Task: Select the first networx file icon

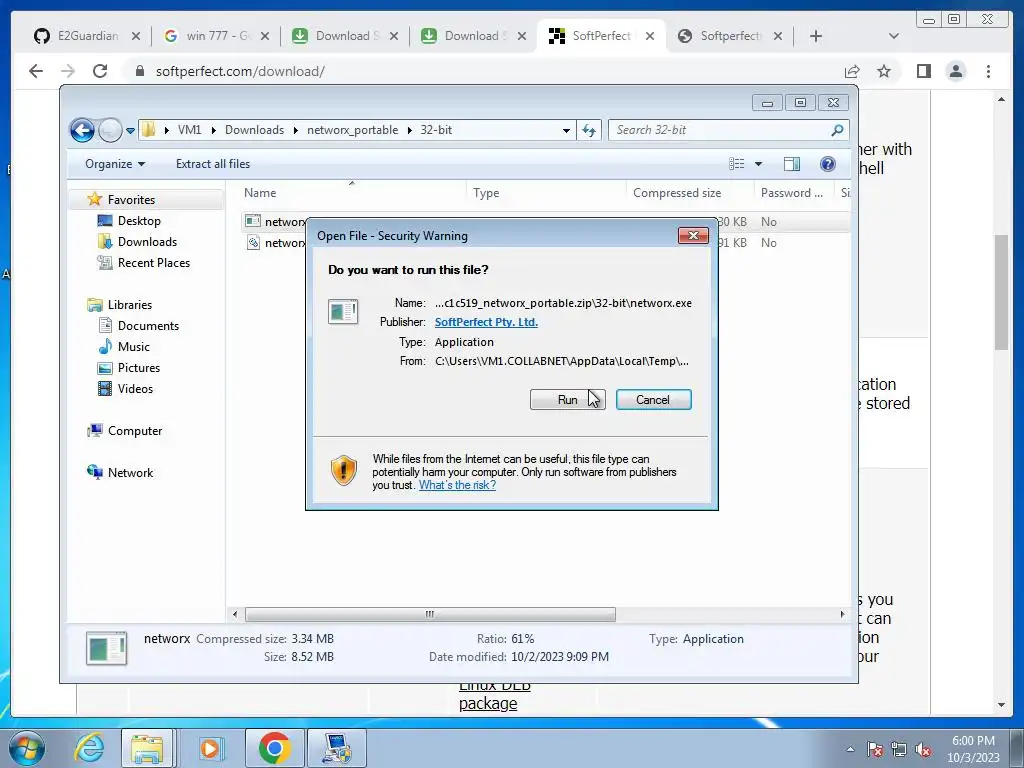Action: pos(253,221)
